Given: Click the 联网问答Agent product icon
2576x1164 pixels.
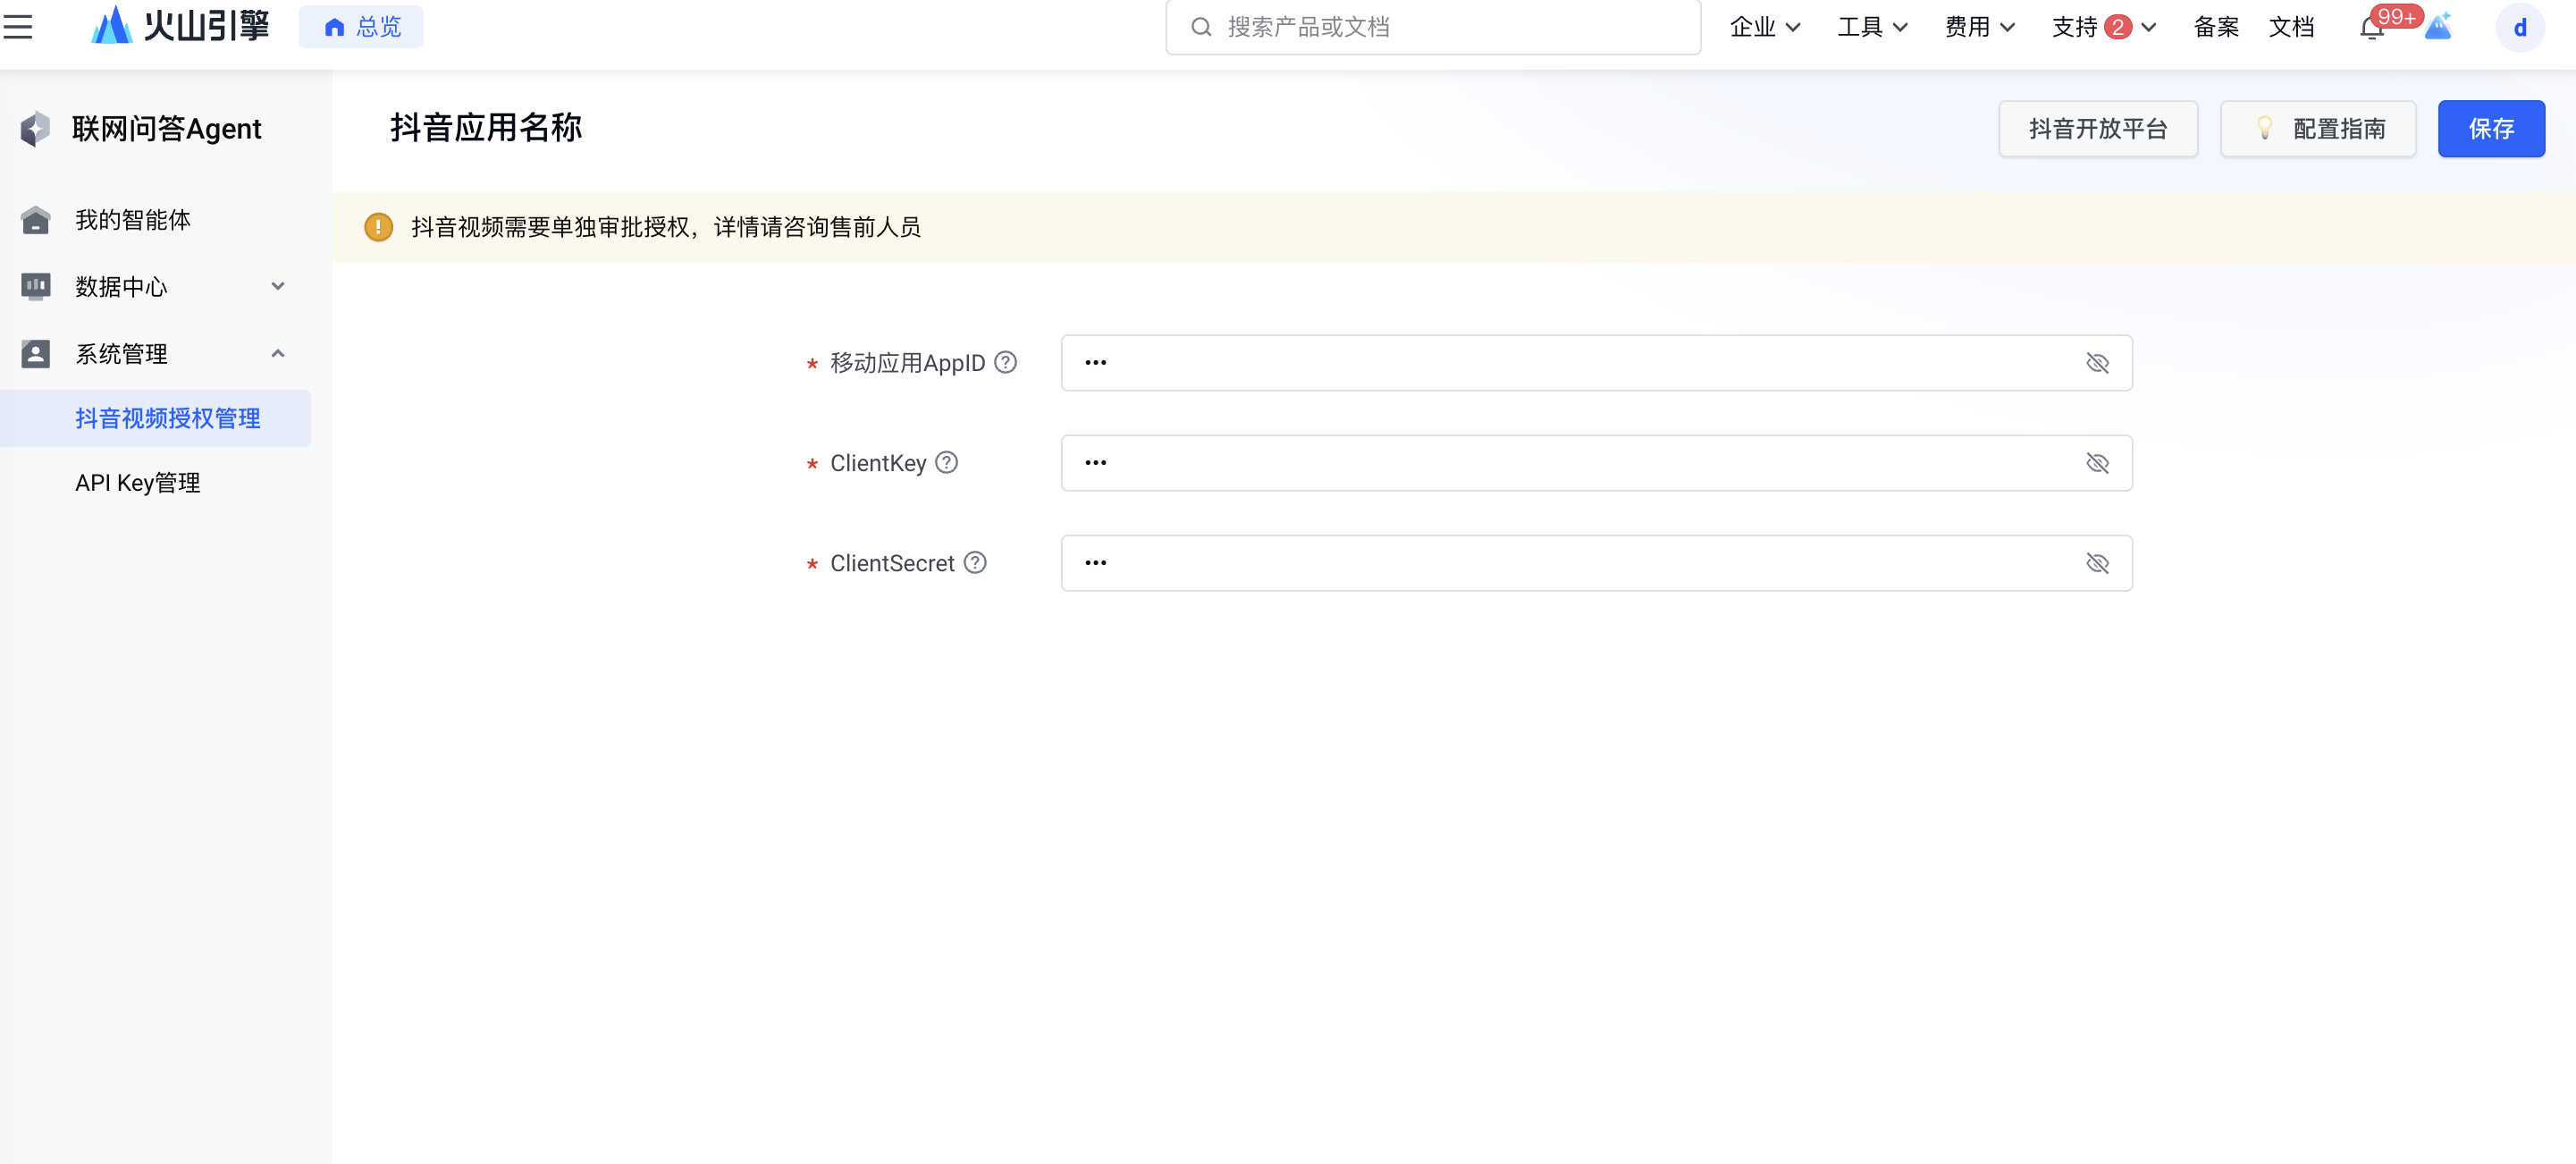Looking at the screenshot, I should (x=35, y=129).
